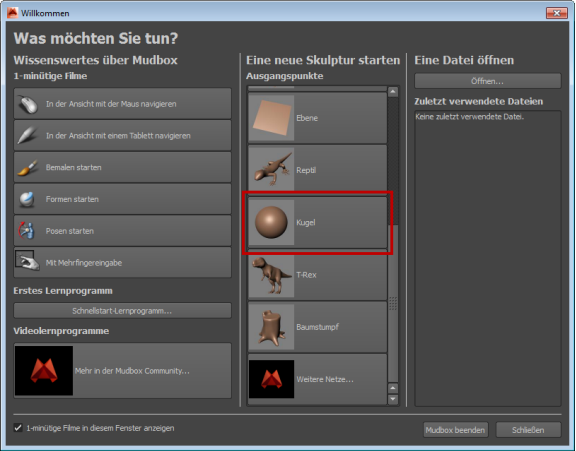
Task: Click the tablet pen navigation icon
Action: 28,136
